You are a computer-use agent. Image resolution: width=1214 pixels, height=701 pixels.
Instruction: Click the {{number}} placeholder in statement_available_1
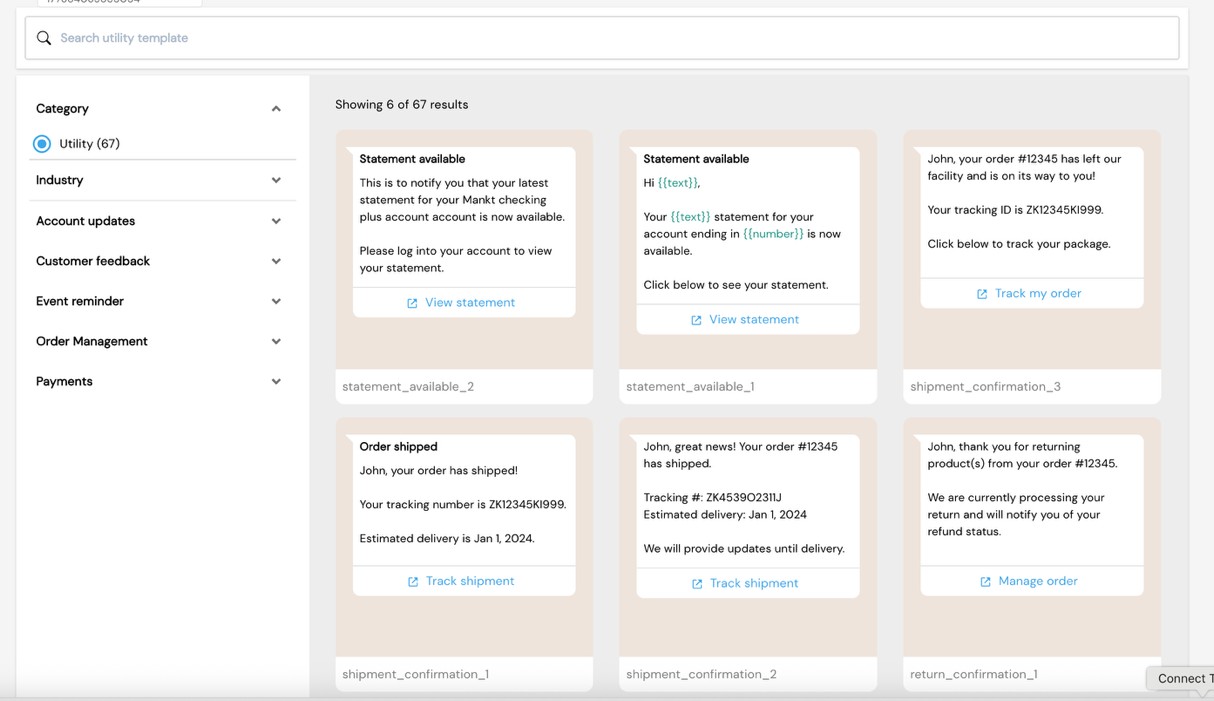773,234
